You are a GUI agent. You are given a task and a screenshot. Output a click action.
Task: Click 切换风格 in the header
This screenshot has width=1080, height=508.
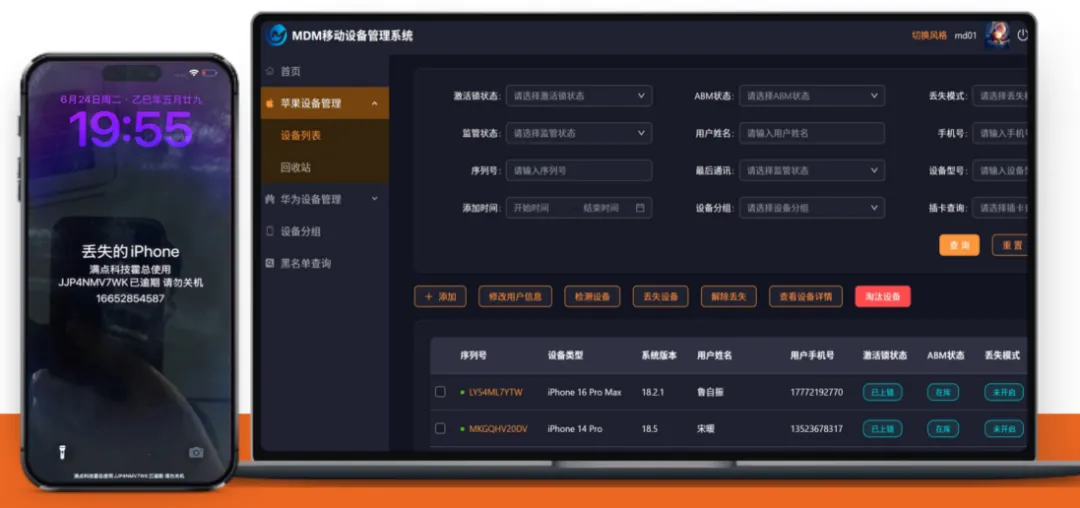point(929,35)
